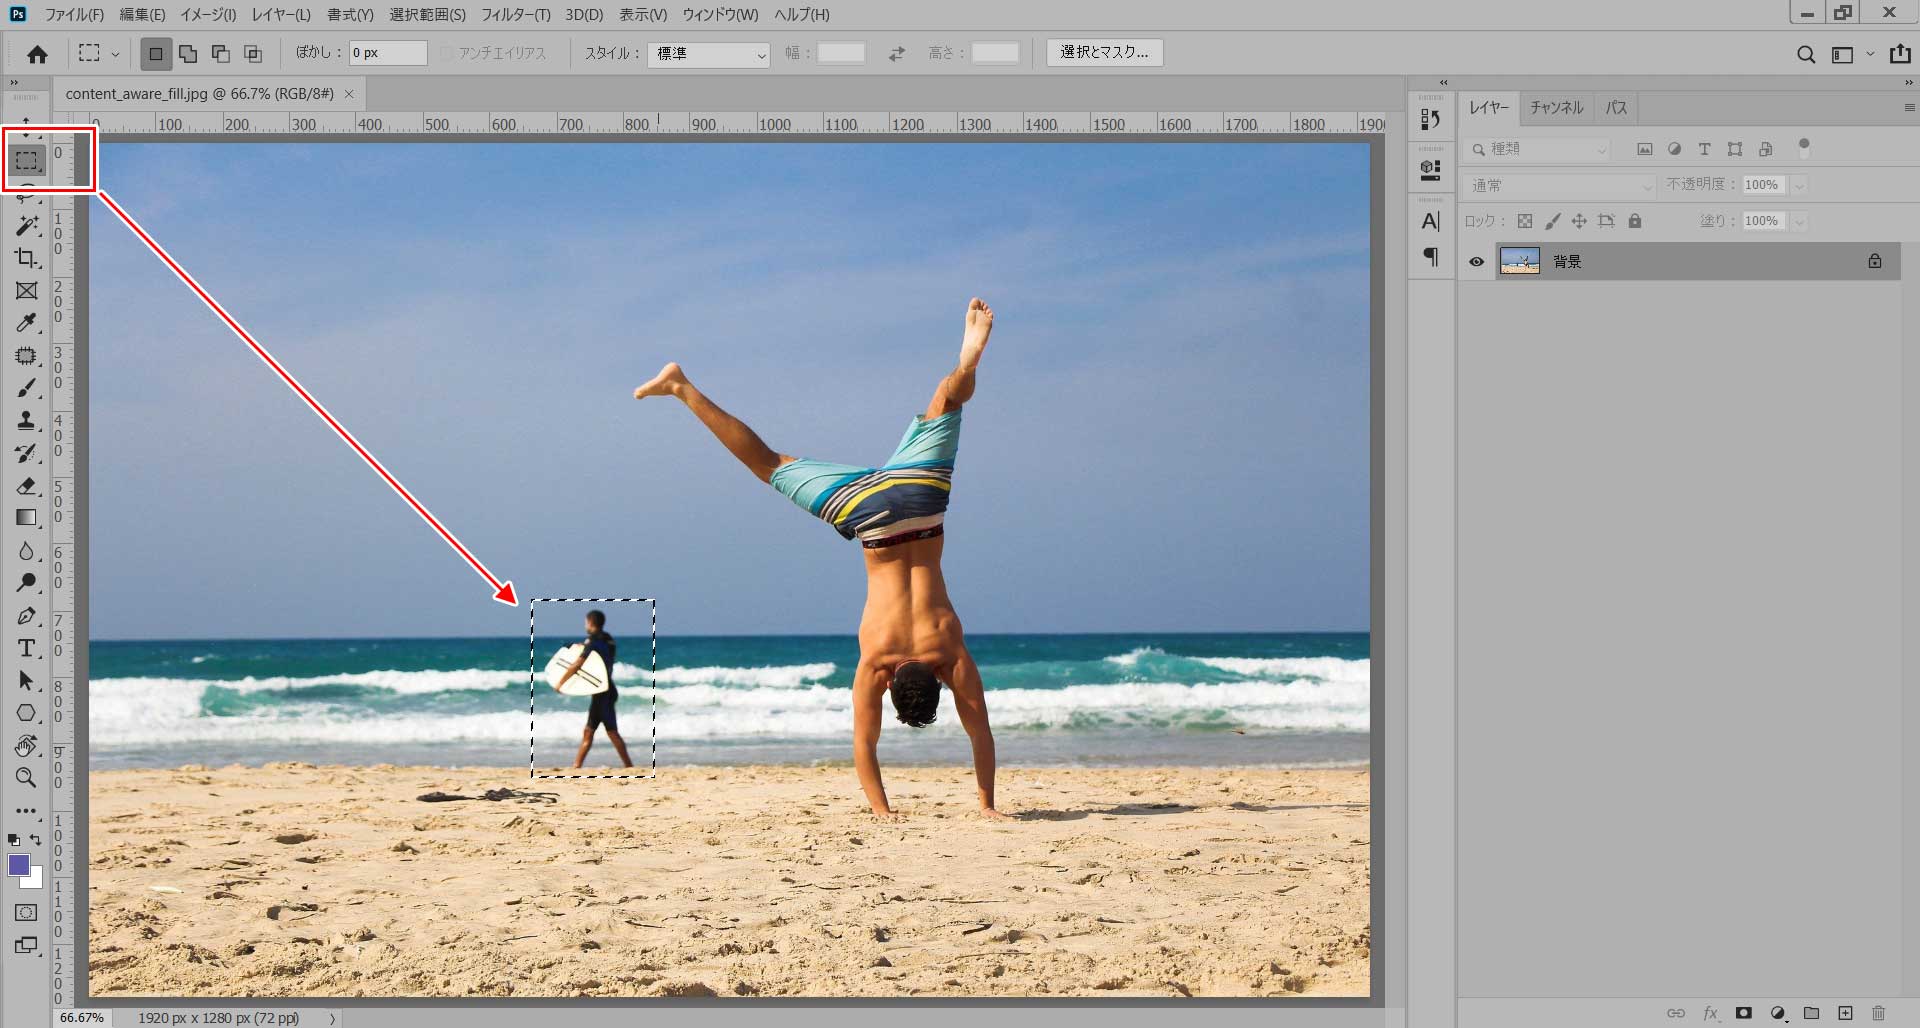The image size is (1920, 1028).
Task: Choose Subtract from Selection mode
Action: (x=221, y=54)
